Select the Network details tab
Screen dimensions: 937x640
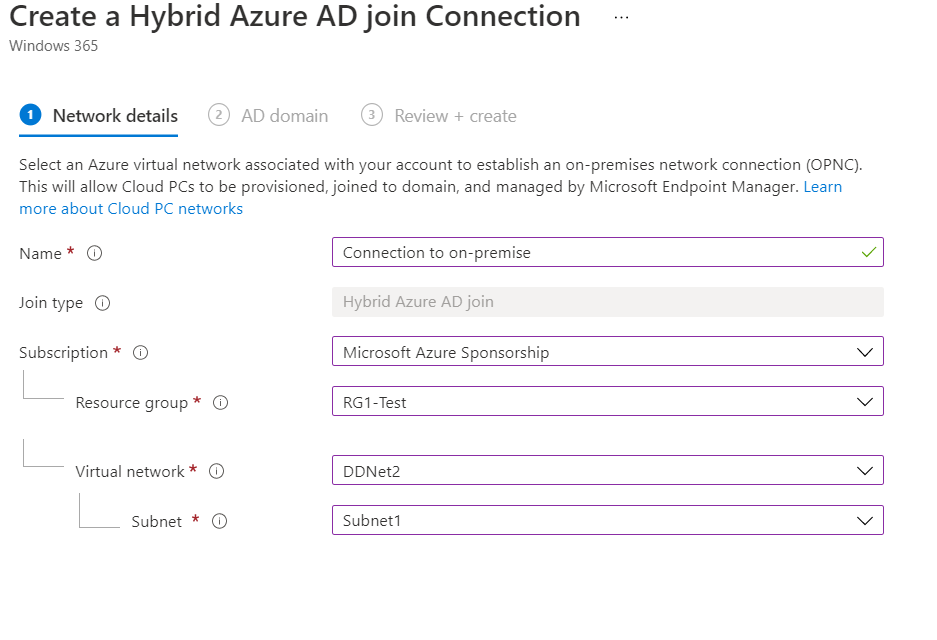115,116
